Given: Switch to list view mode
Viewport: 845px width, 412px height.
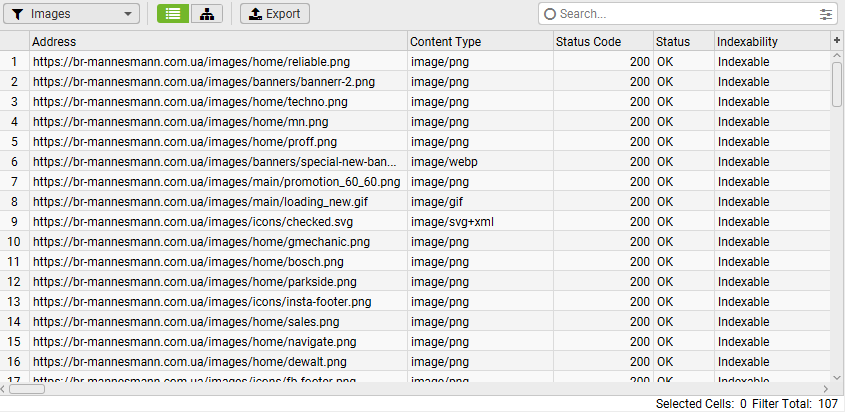Looking at the screenshot, I should pos(172,14).
